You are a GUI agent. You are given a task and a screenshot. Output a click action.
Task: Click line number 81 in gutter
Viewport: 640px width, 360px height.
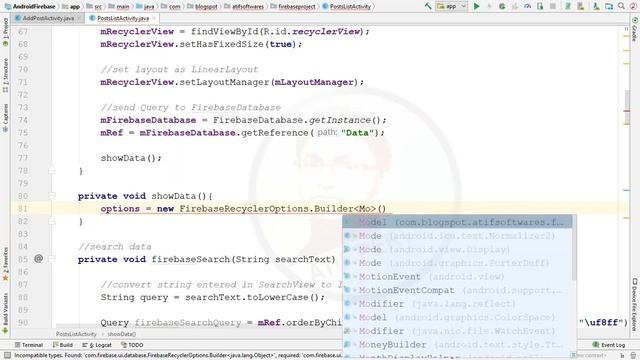pyautogui.click(x=23, y=209)
